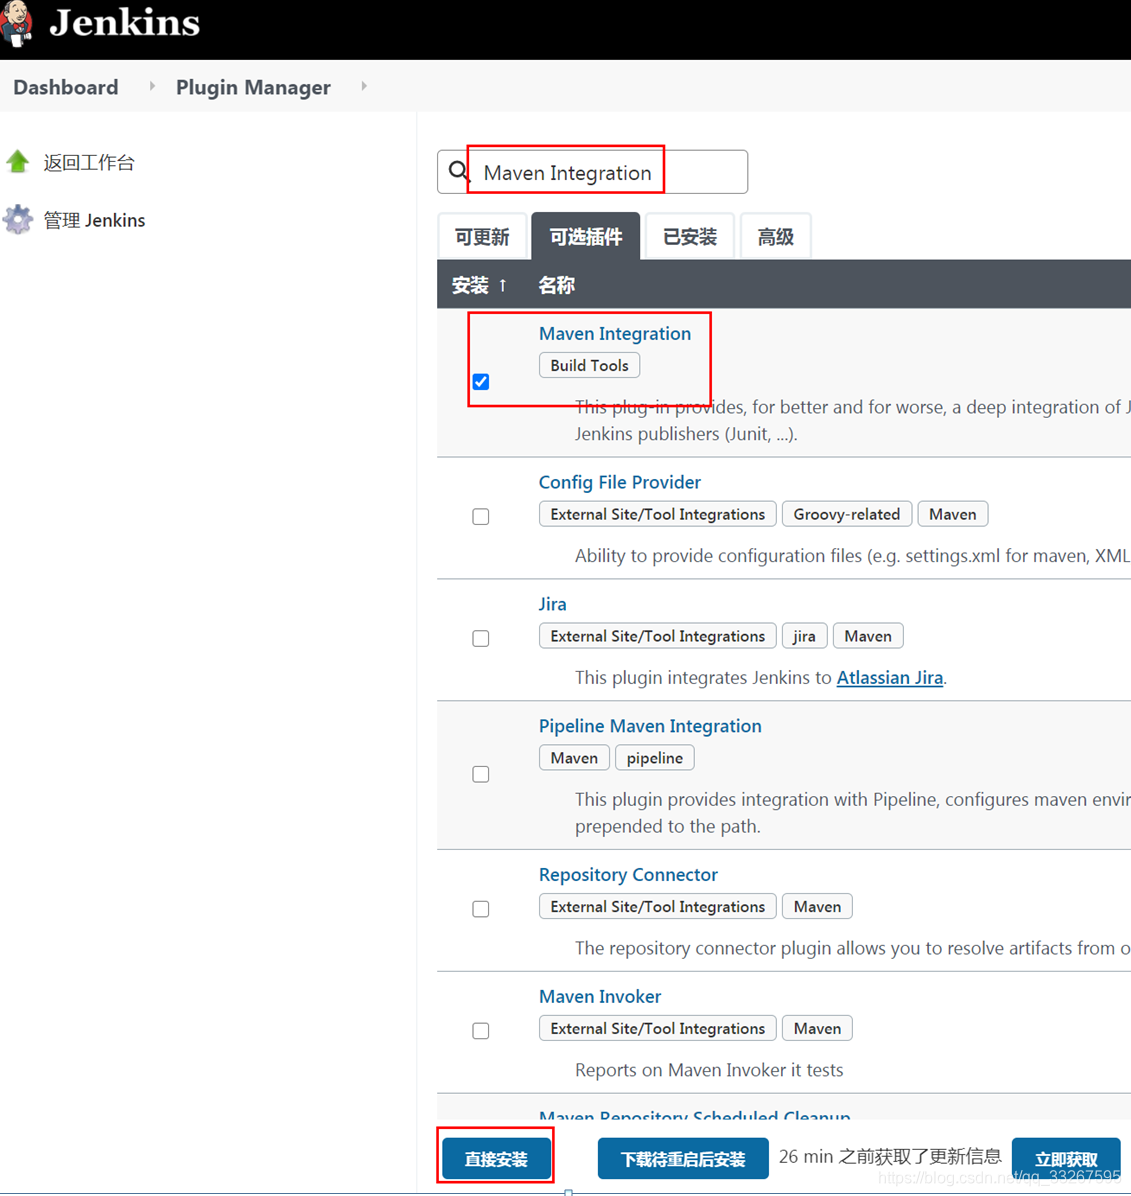Click the '26 min 之前获取了更新信息' status text
Viewport: 1131px width, 1196px height.
tap(890, 1156)
